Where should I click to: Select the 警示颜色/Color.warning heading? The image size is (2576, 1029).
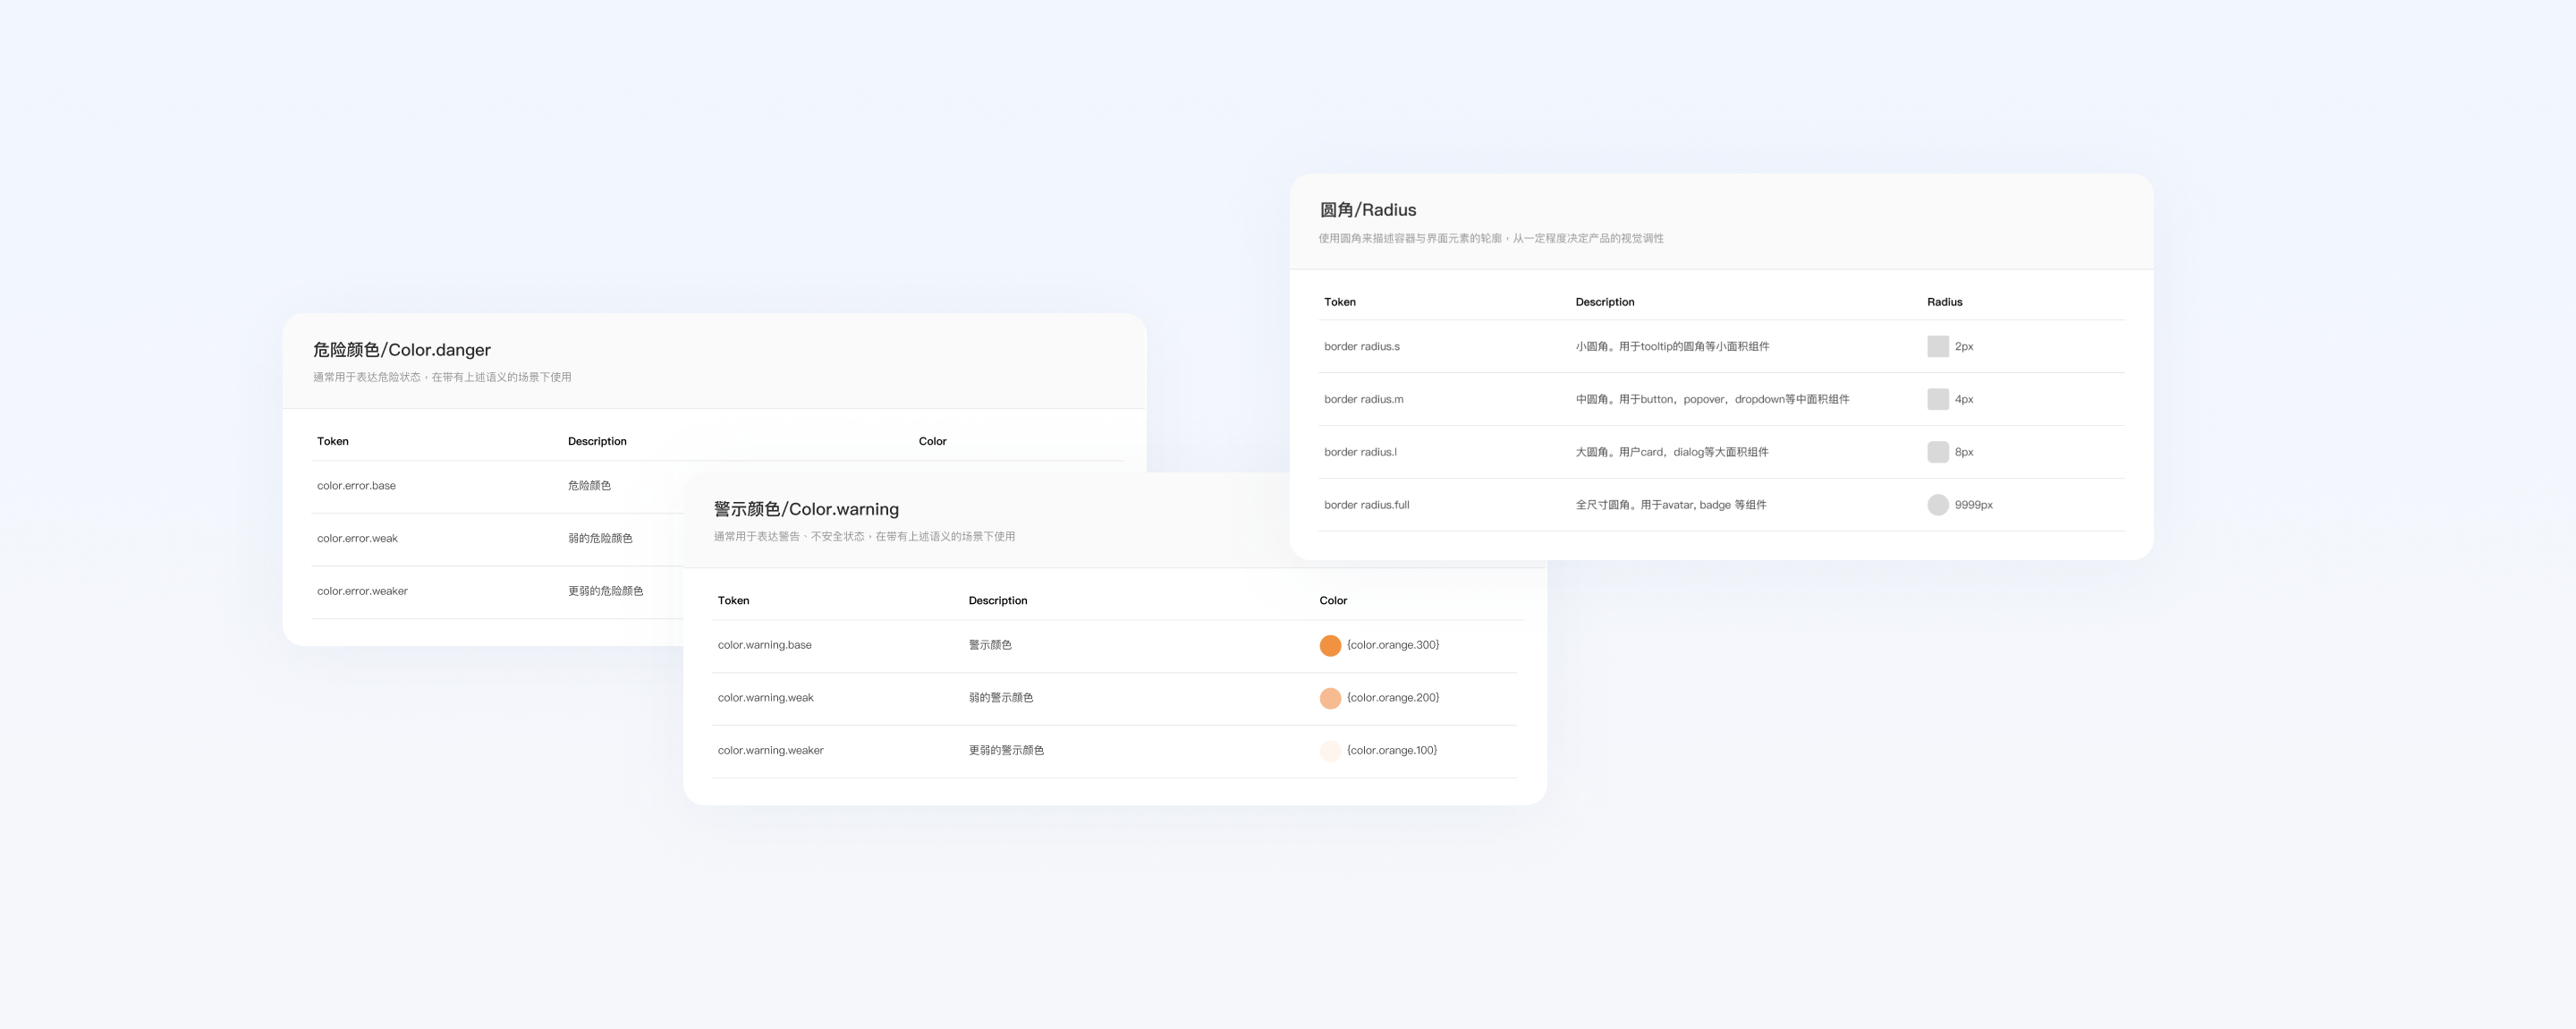tap(806, 508)
